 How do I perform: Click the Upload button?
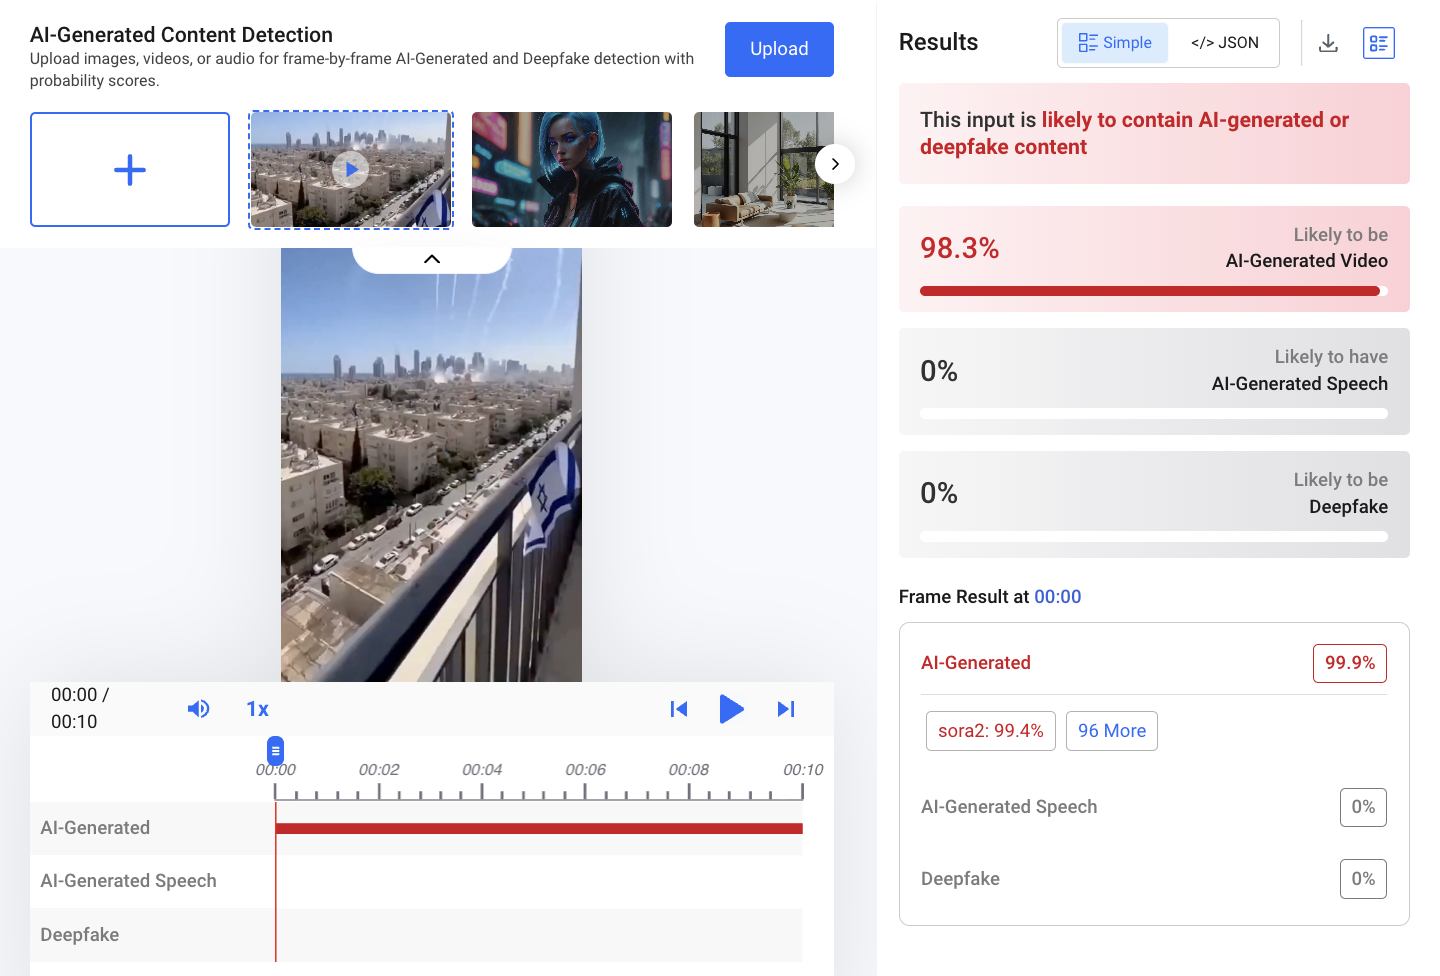(x=779, y=49)
